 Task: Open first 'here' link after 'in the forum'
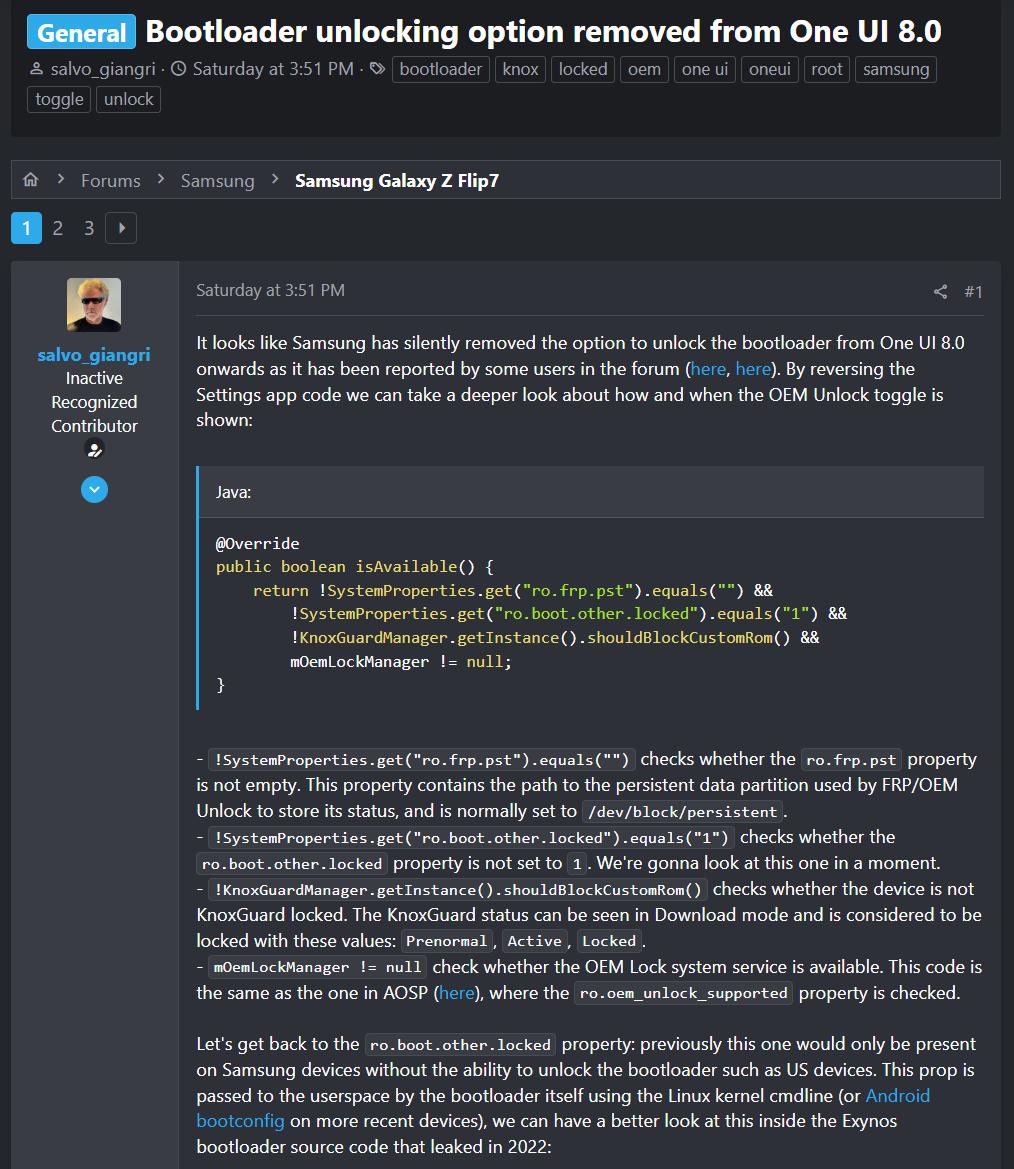pyautogui.click(x=708, y=369)
